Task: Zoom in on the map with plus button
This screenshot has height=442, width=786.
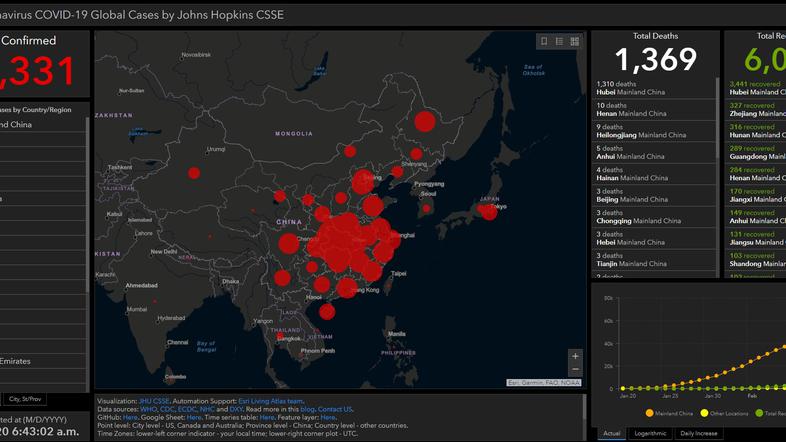Action: [574, 356]
